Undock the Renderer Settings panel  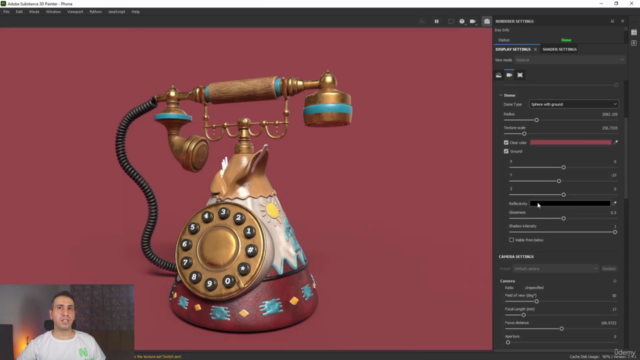point(612,21)
